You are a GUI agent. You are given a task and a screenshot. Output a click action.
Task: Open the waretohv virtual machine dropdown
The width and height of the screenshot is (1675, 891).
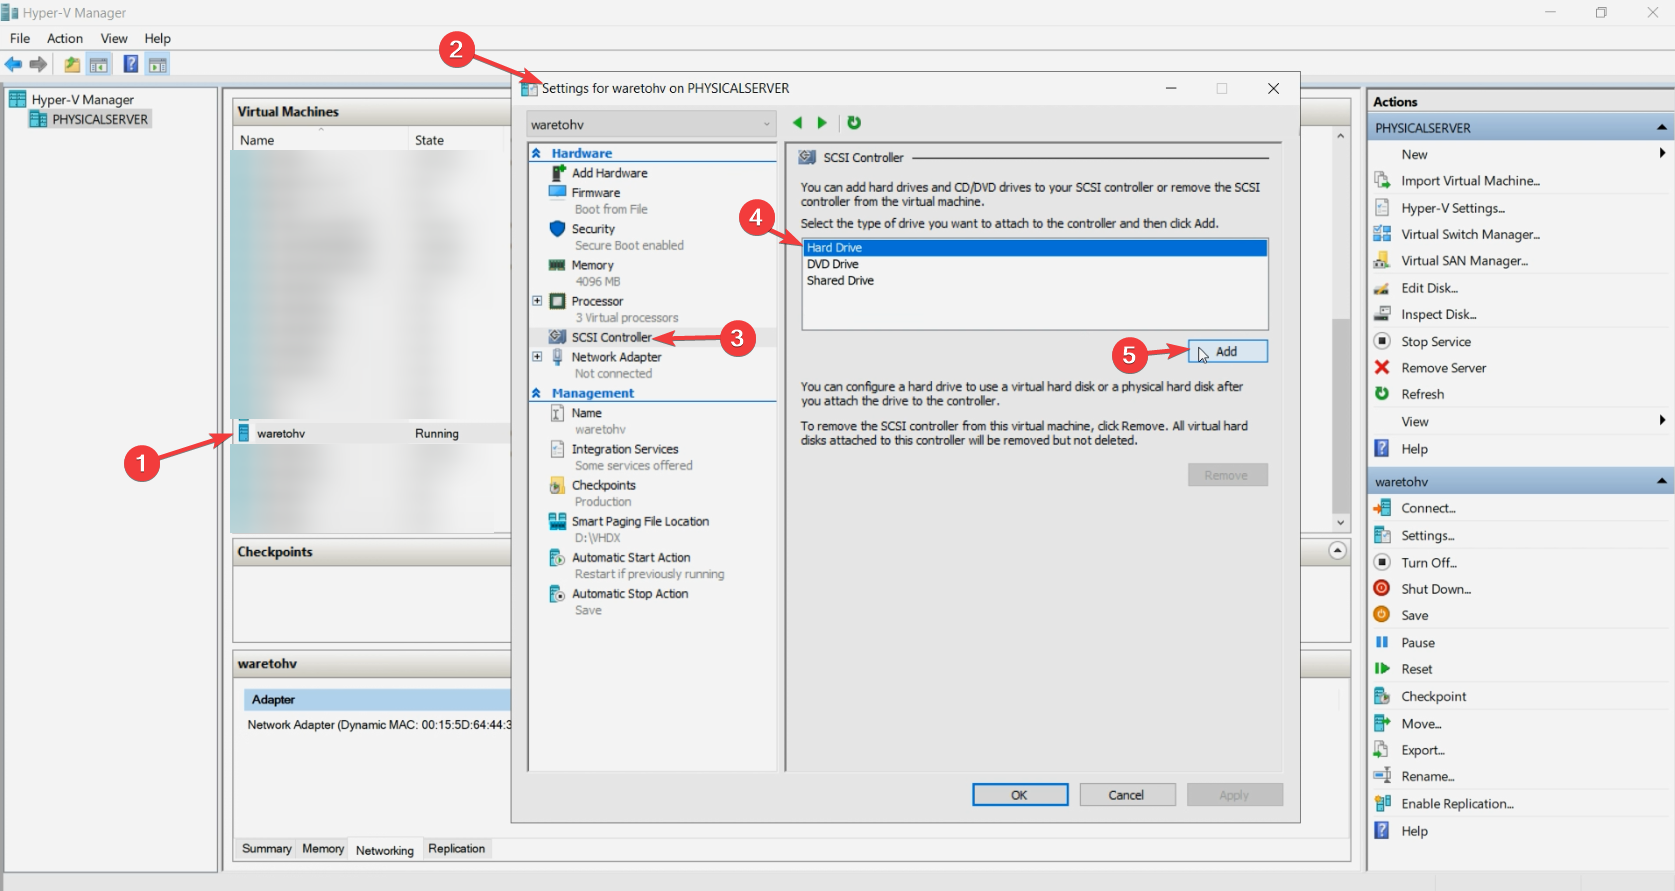pyautogui.click(x=651, y=124)
